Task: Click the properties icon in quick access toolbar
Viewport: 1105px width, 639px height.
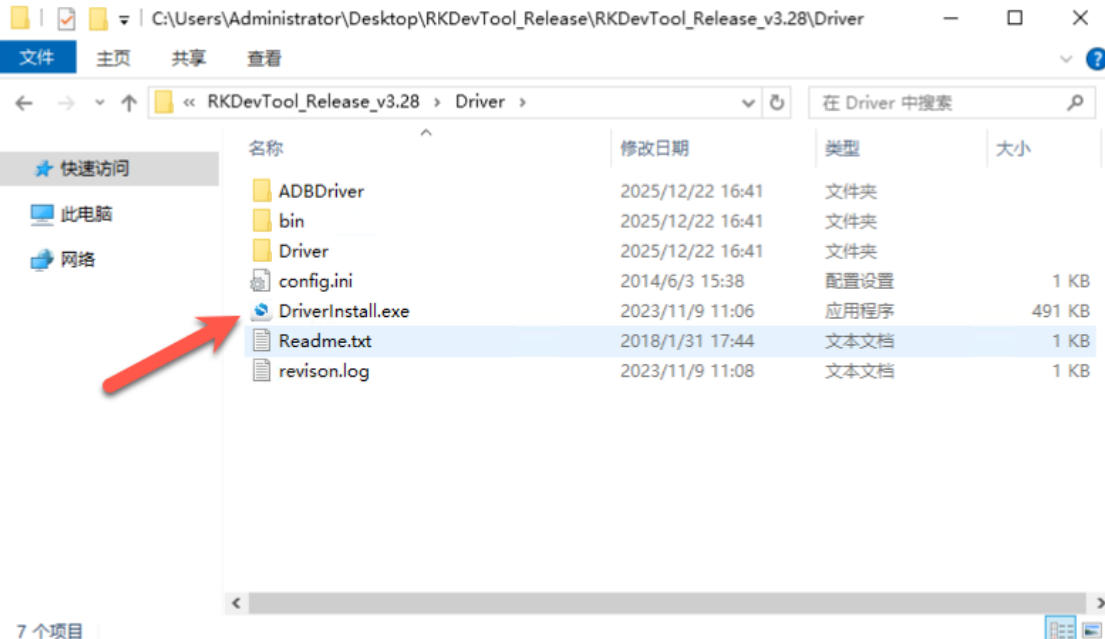Action: point(66,18)
